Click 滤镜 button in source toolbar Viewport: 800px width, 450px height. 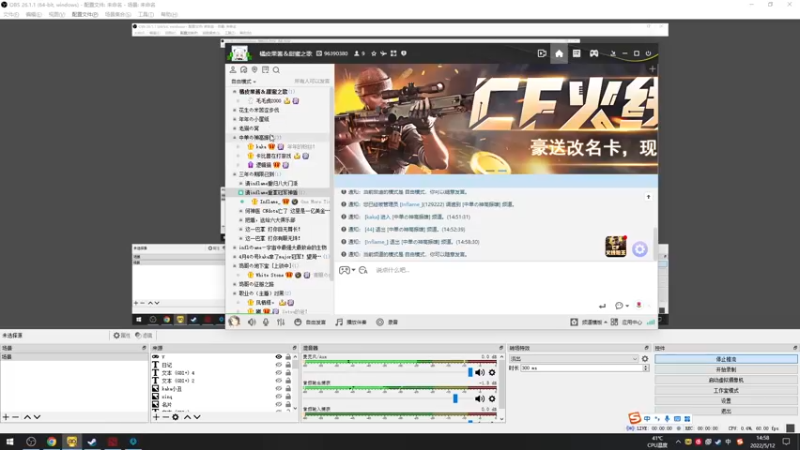pyautogui.click(x=144, y=335)
